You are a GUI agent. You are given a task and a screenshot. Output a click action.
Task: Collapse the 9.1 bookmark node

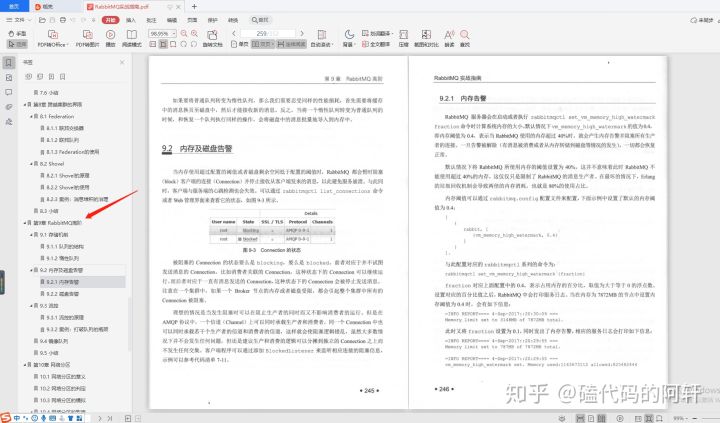[31, 235]
